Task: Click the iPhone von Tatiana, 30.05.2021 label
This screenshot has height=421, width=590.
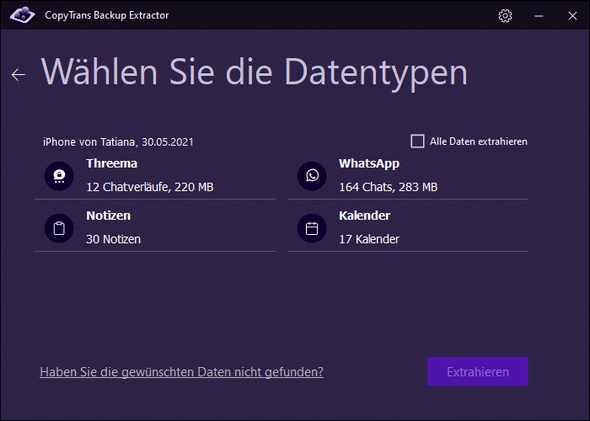Action: tap(118, 142)
